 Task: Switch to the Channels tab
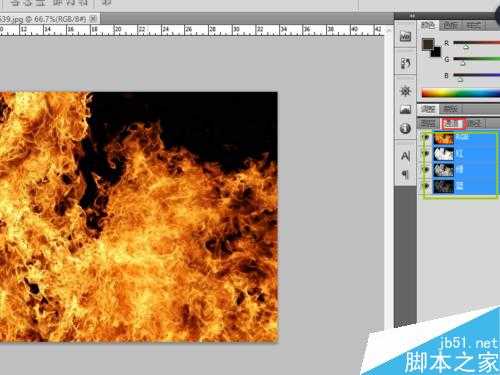(x=453, y=124)
